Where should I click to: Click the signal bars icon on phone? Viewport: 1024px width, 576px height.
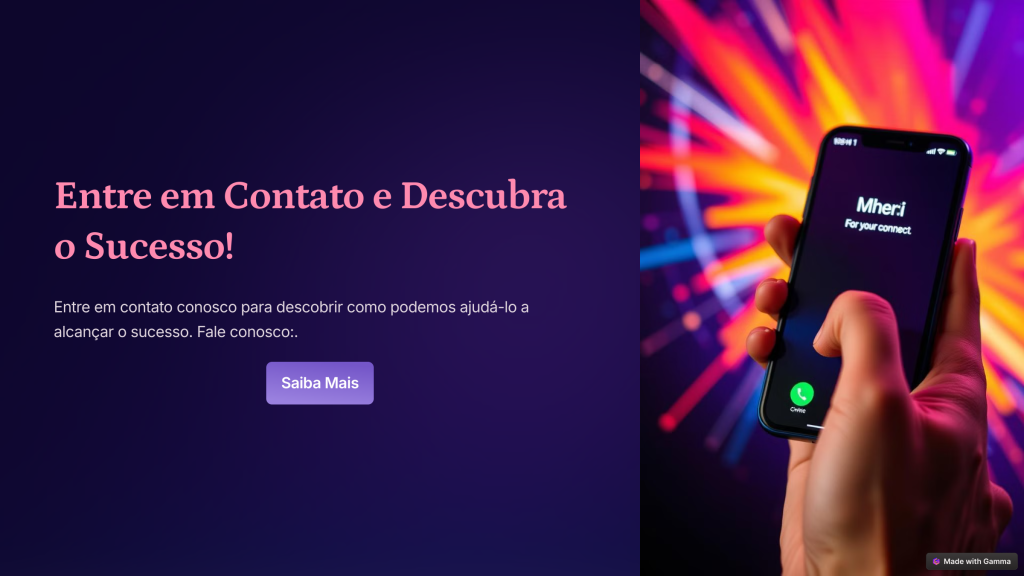coord(931,151)
